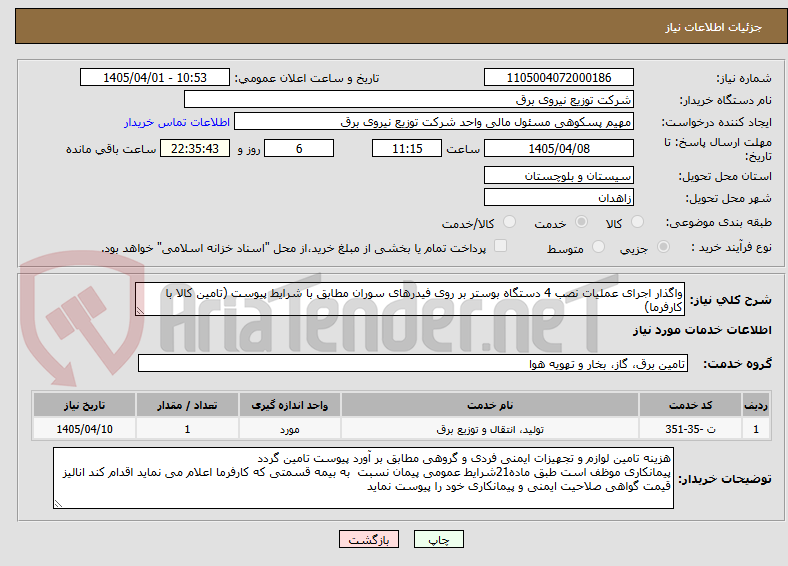Click the ساعت باقی مانده label
This screenshot has height=566, width=788.
coord(111,149)
